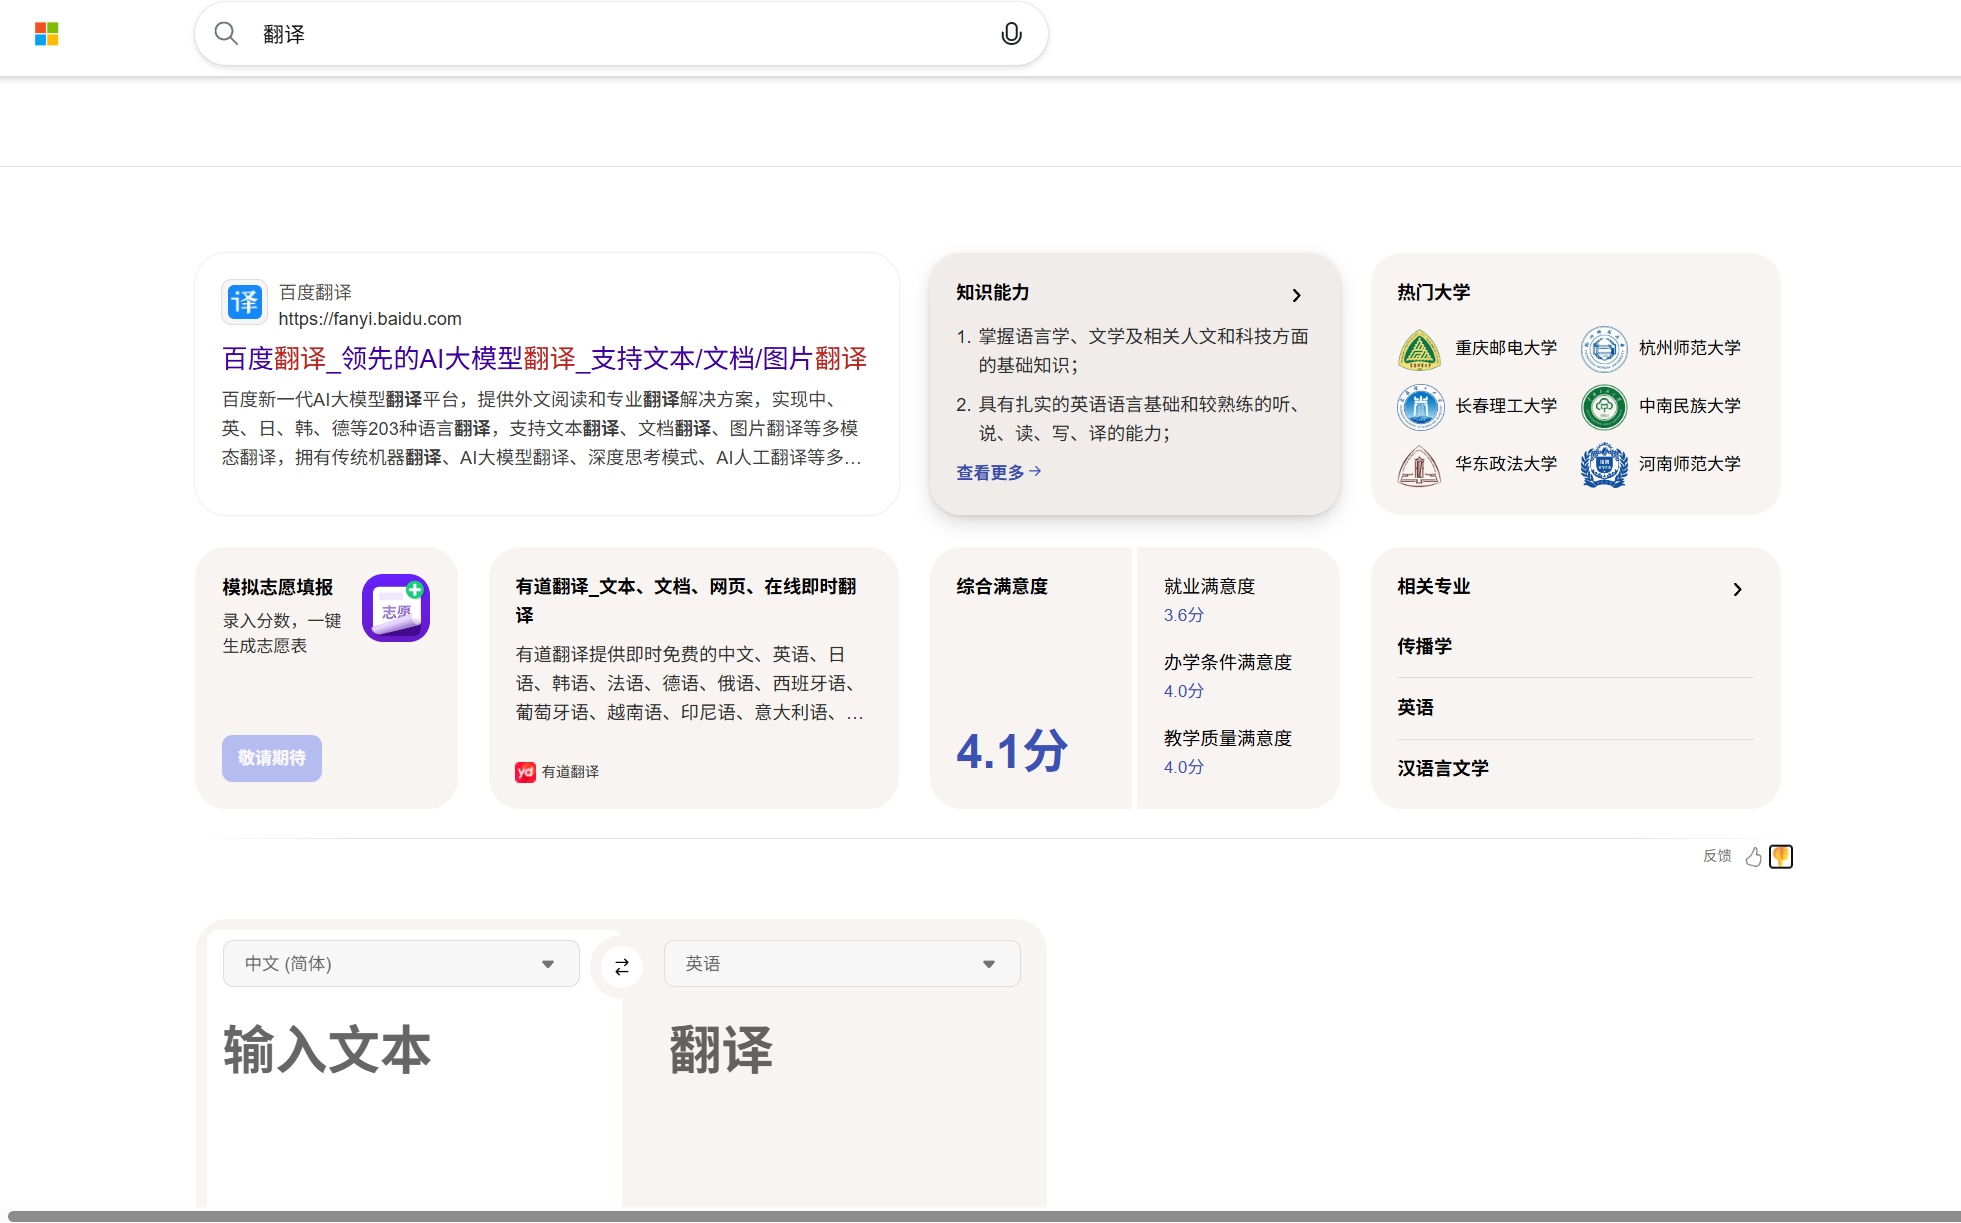Click the 有道翻译 yd logo icon

coord(525,772)
